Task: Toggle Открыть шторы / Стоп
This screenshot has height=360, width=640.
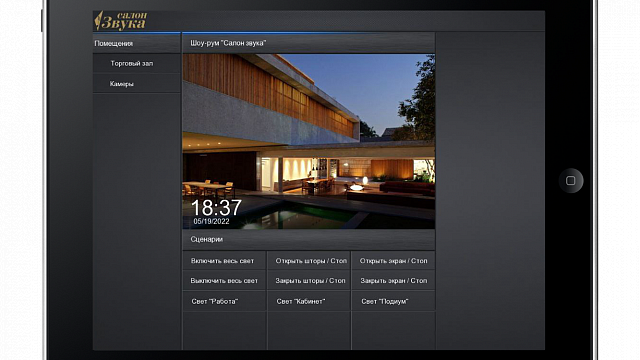Action: 309,260
